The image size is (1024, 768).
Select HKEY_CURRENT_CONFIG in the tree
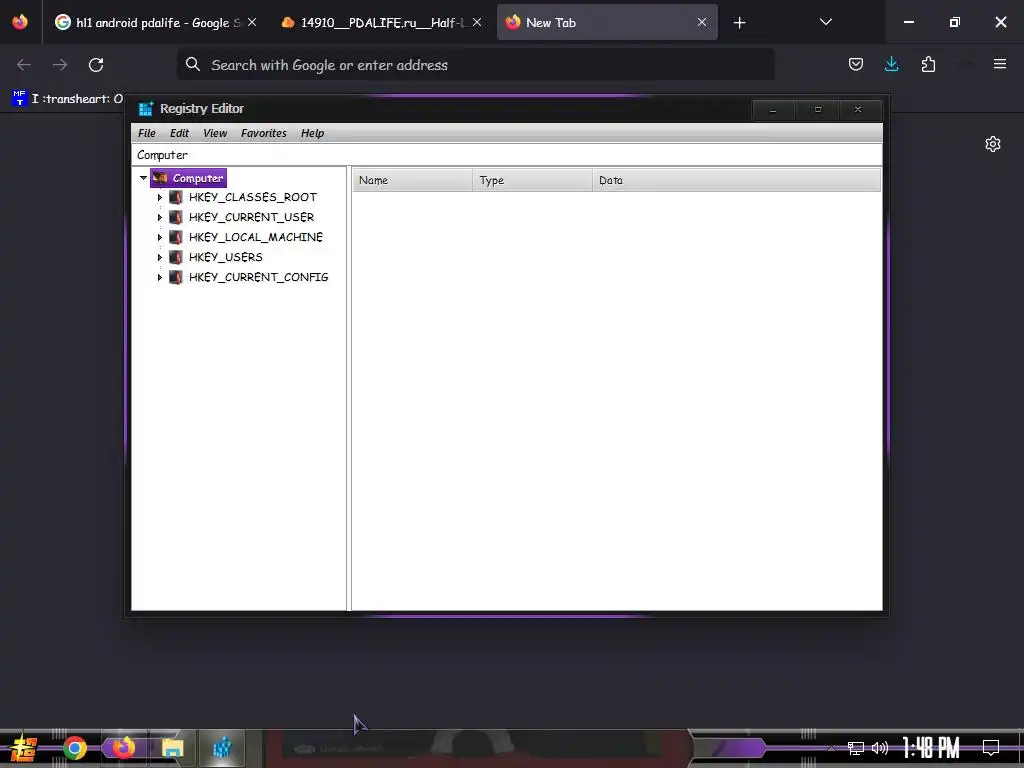258,277
